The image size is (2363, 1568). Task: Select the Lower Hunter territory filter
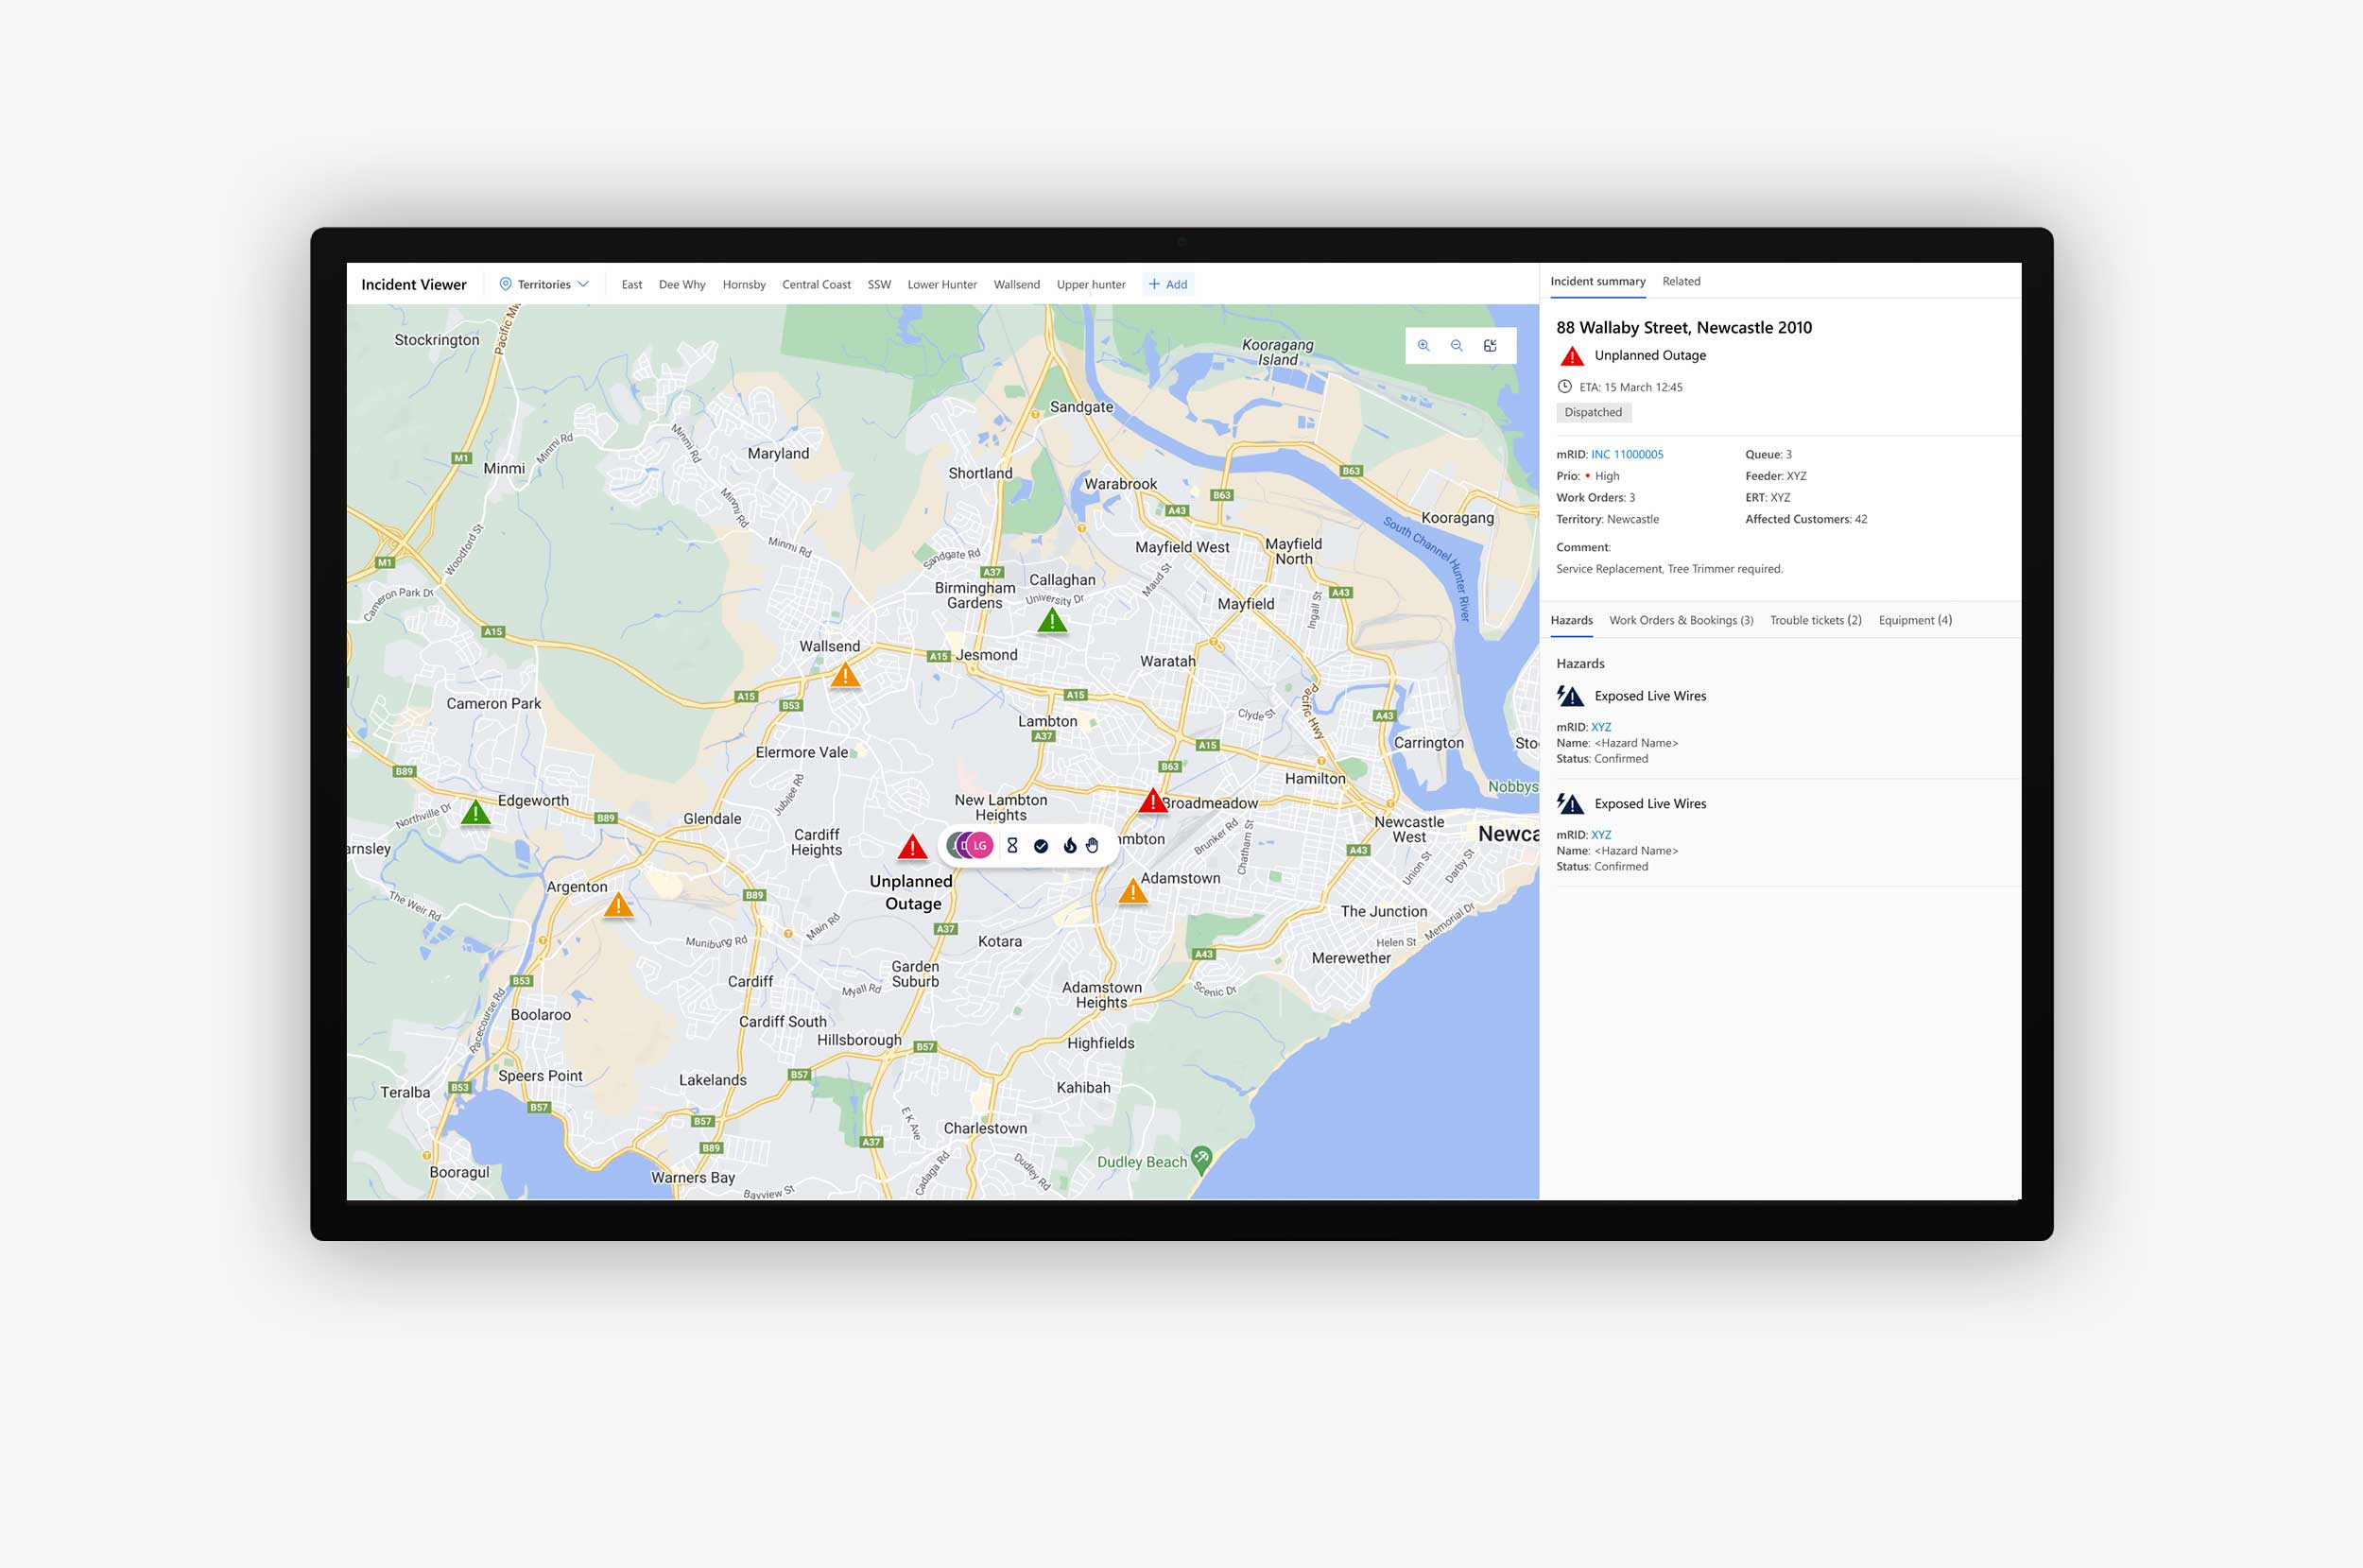point(942,285)
